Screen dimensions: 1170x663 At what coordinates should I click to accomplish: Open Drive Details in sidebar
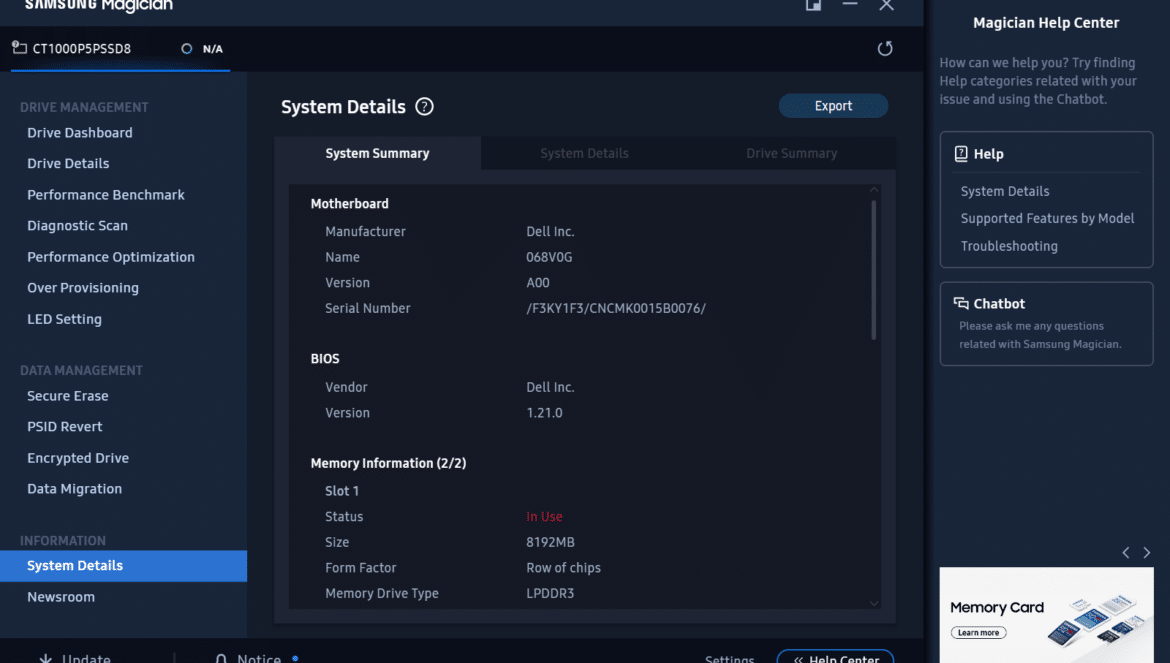tap(68, 163)
